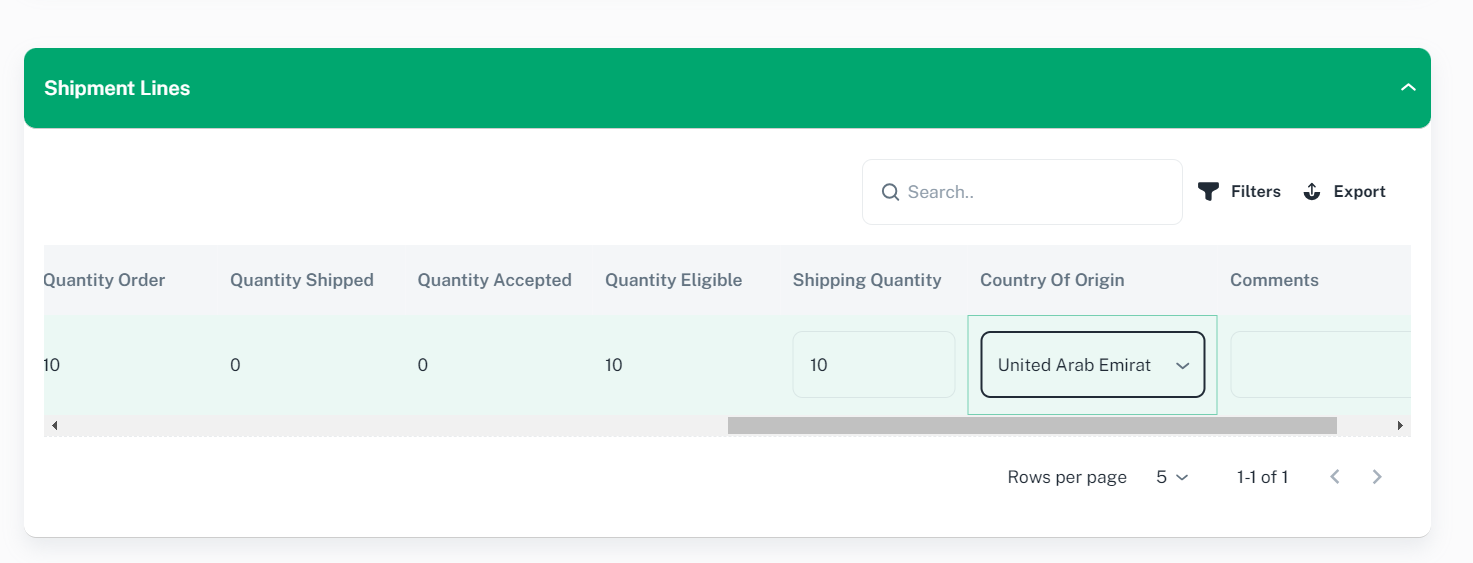Click the Shipping Quantity input field
This screenshot has height=563, width=1473.
(873, 365)
